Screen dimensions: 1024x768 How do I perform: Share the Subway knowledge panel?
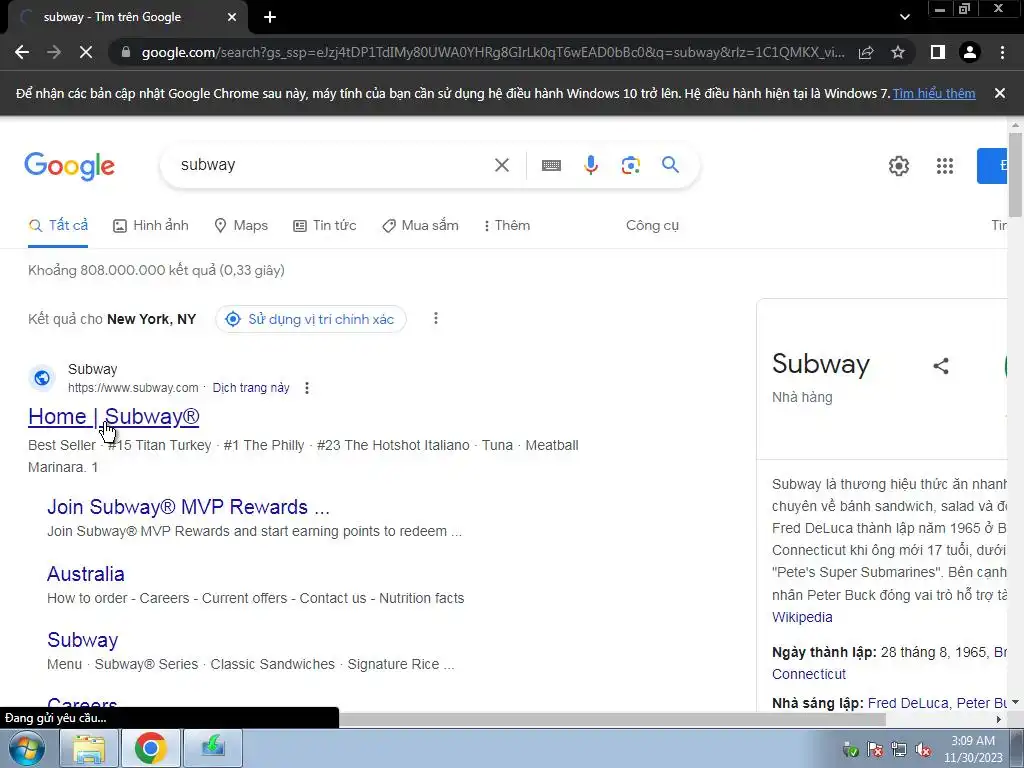pyautogui.click(x=940, y=366)
